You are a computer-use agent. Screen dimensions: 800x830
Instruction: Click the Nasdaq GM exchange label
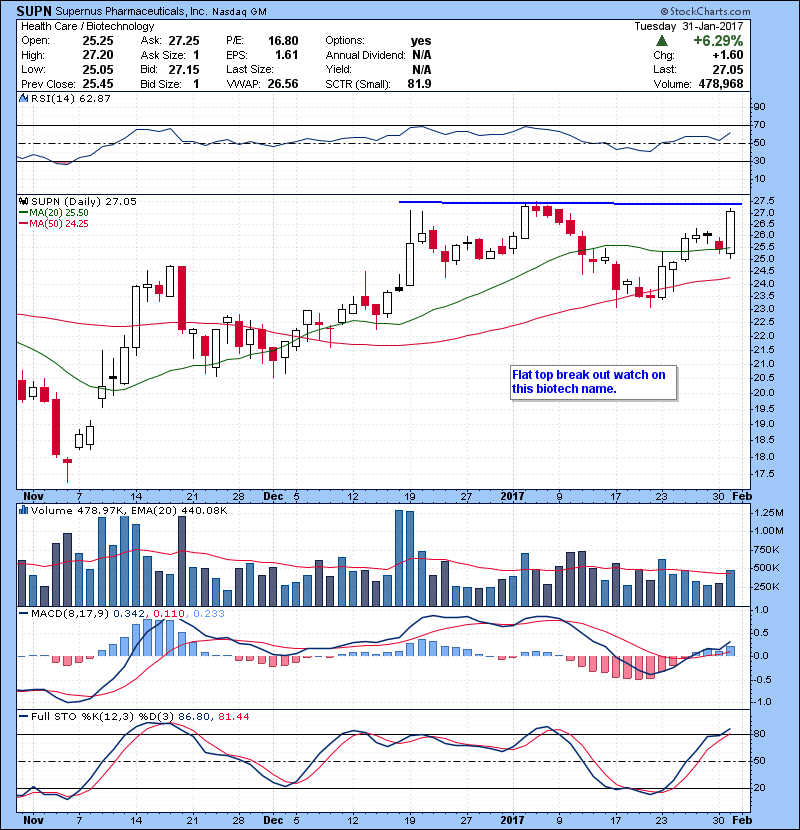239,12
